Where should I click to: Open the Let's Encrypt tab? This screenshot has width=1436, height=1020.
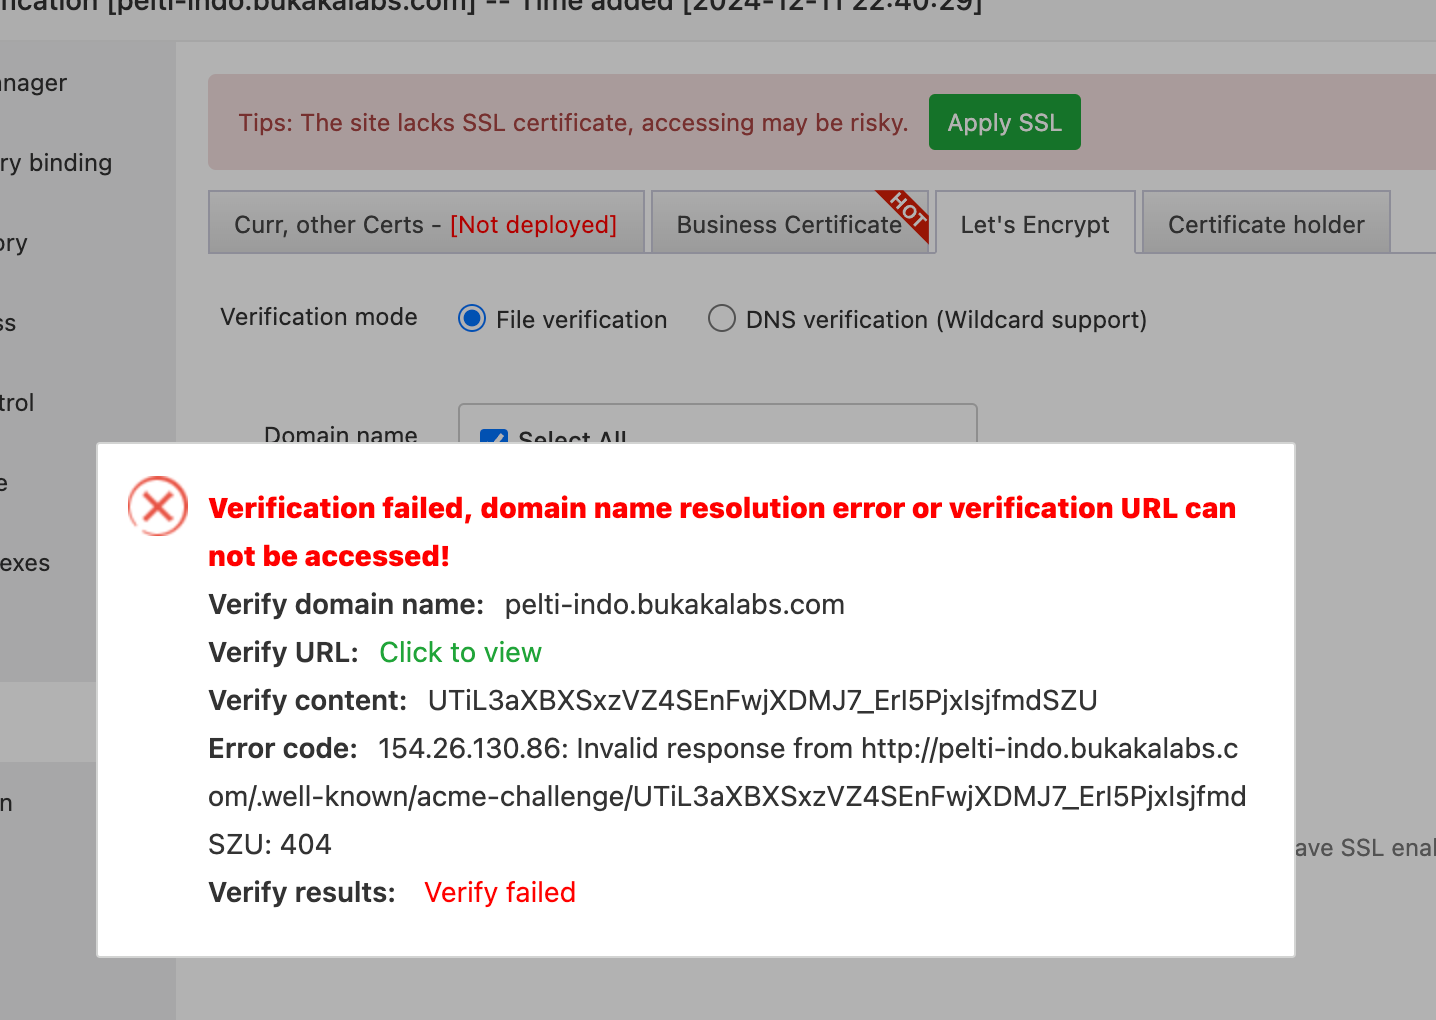pyautogui.click(x=1034, y=224)
